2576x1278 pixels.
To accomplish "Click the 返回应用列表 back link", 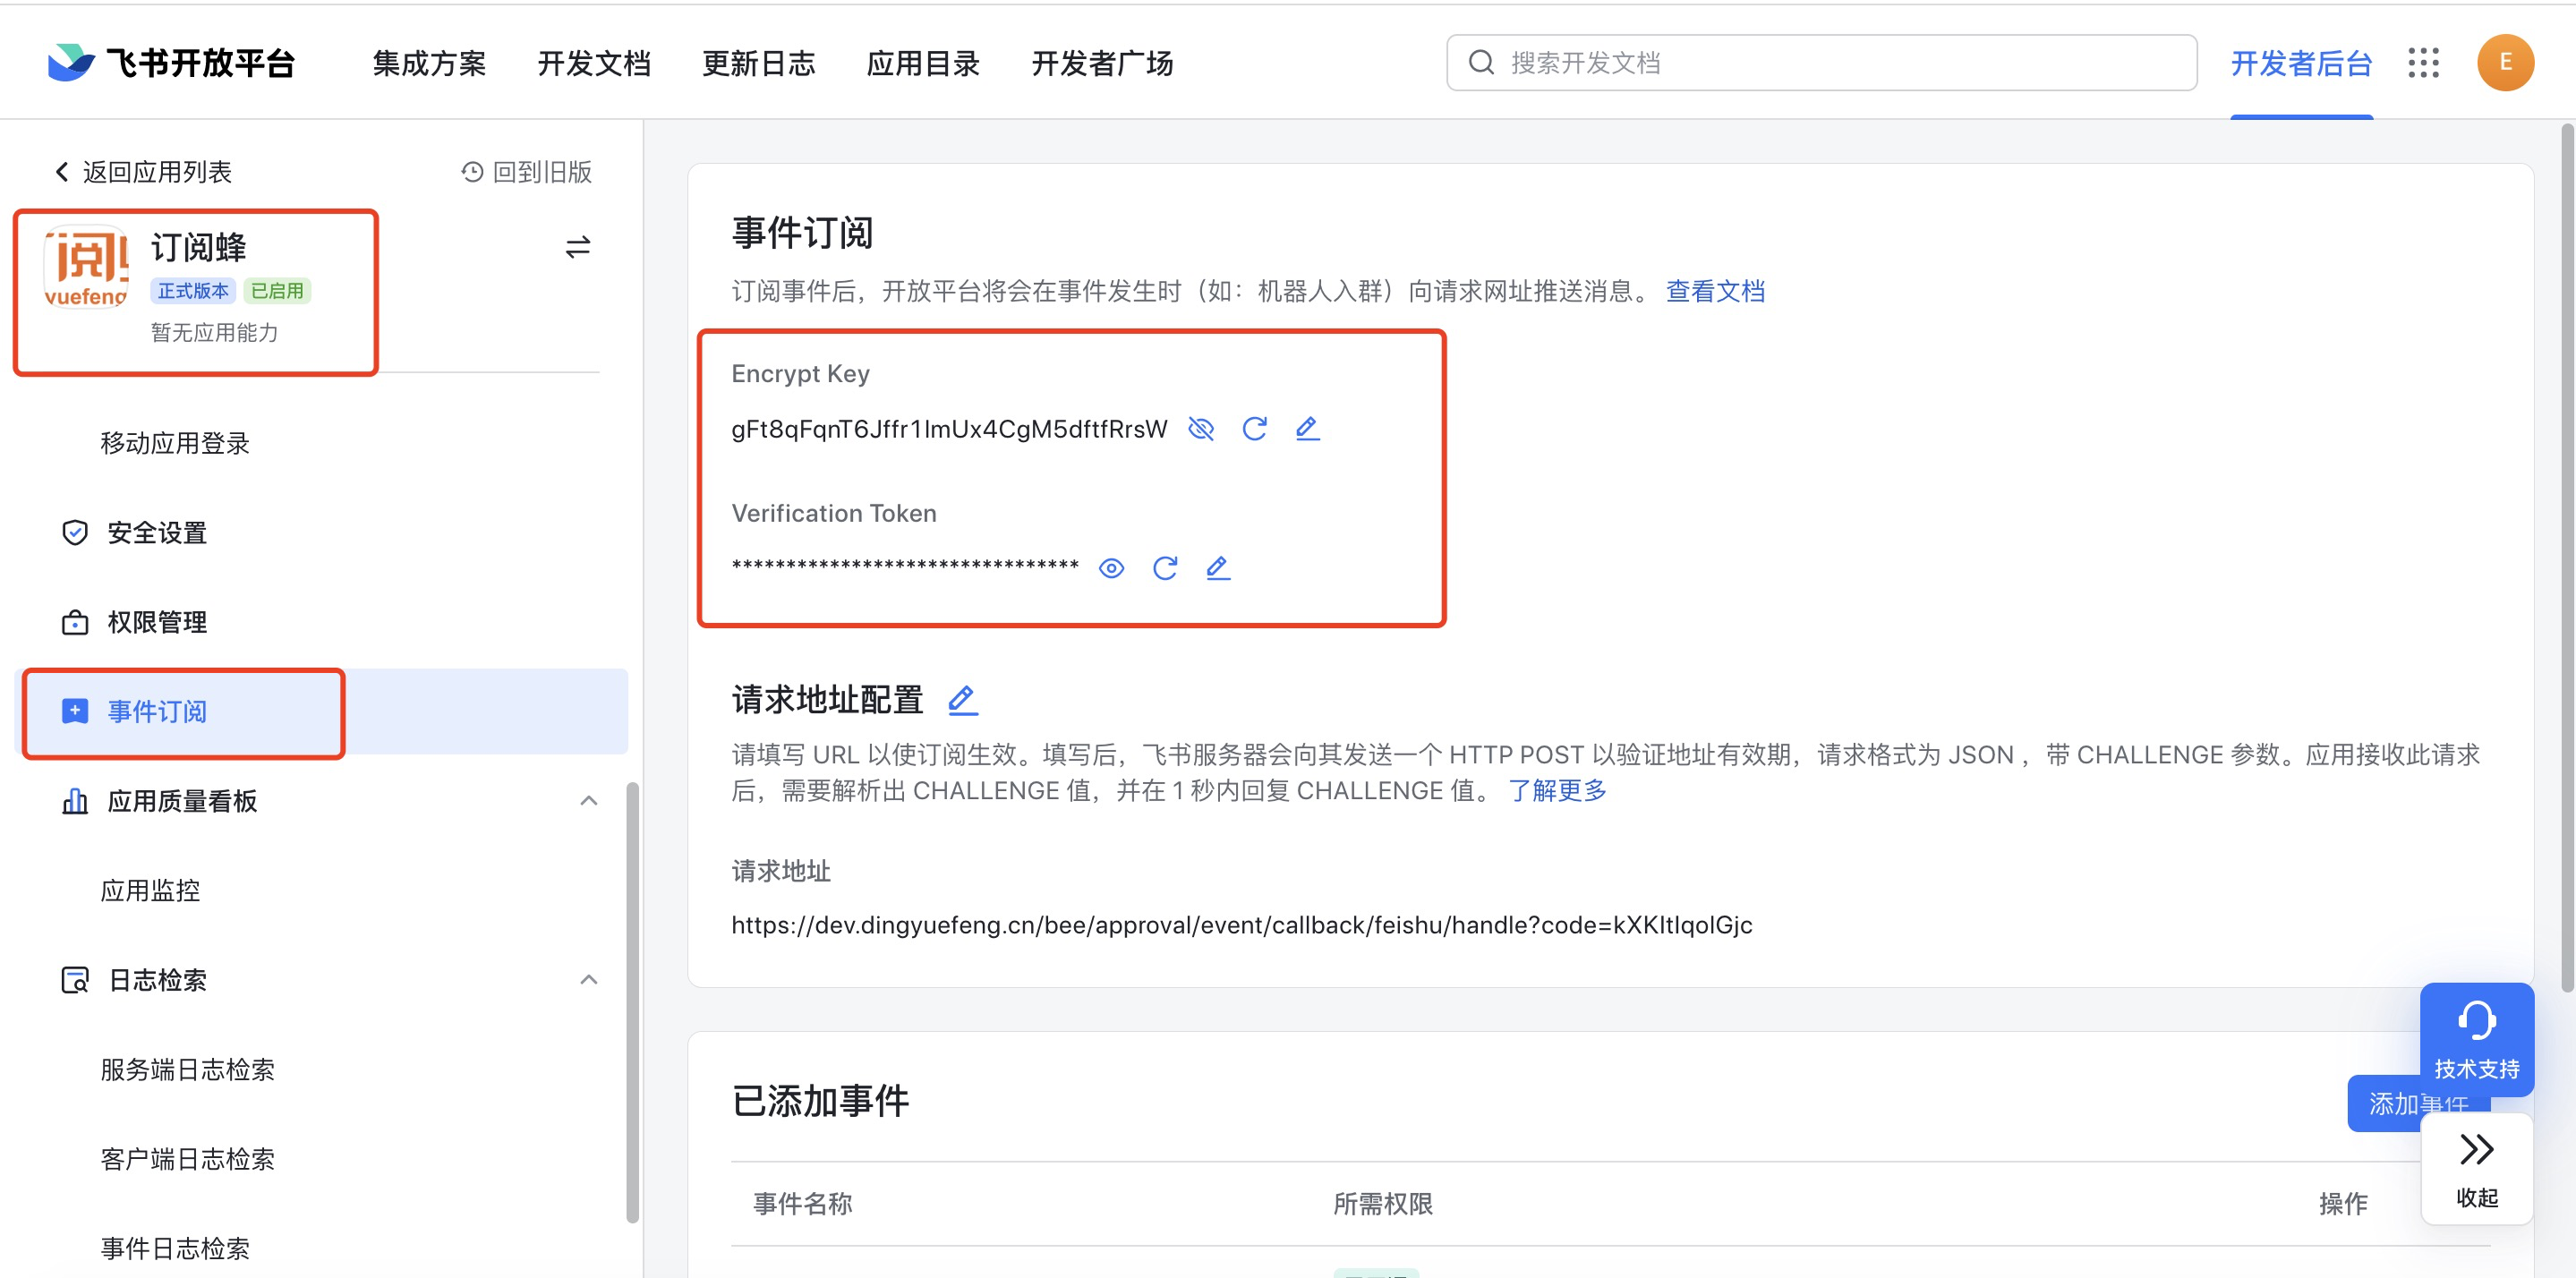I will (143, 172).
